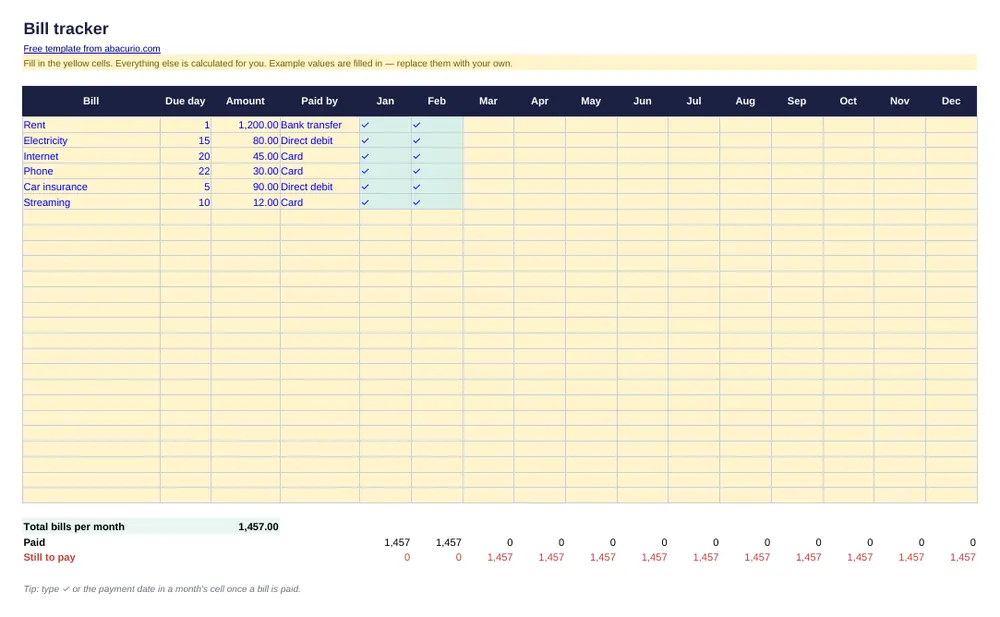The height and width of the screenshot is (617, 1000).
Task: Click the Bill tracker title
Action: coord(66,29)
